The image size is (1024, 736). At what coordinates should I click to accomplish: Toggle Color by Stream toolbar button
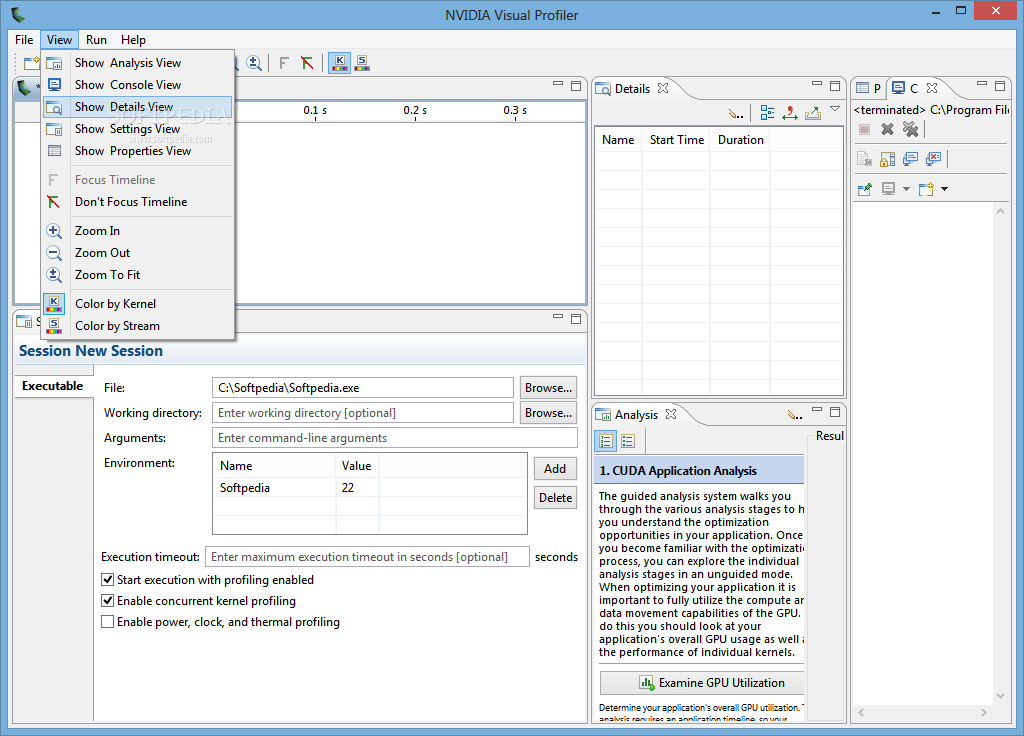(x=362, y=63)
